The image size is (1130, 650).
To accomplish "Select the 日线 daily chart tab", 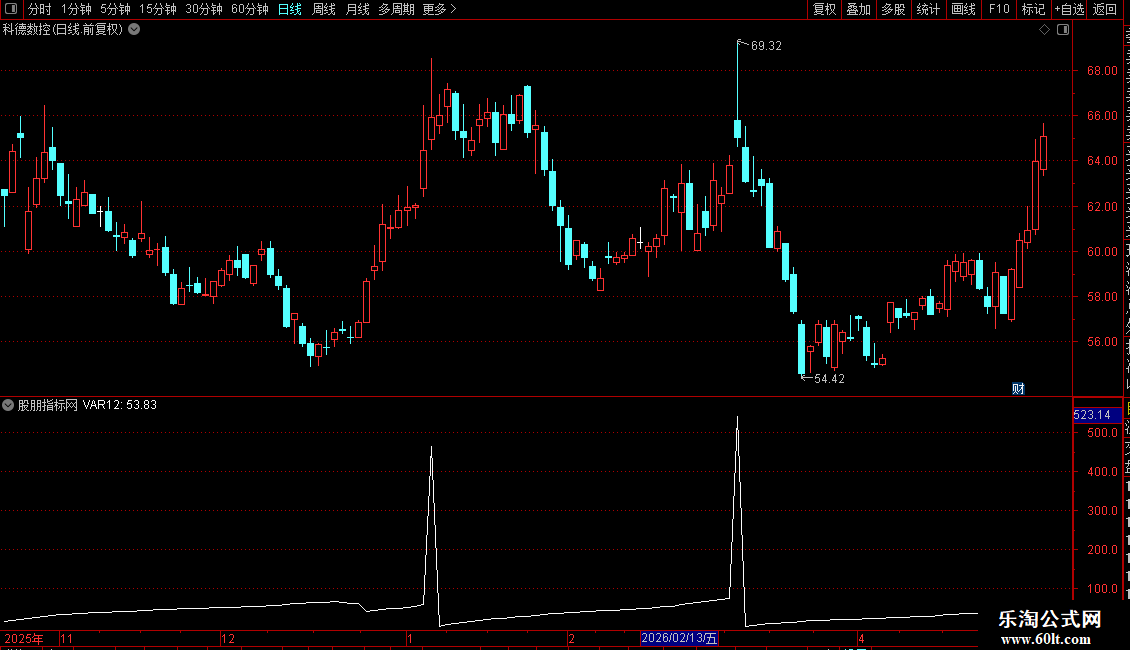I will pyautogui.click(x=290, y=9).
